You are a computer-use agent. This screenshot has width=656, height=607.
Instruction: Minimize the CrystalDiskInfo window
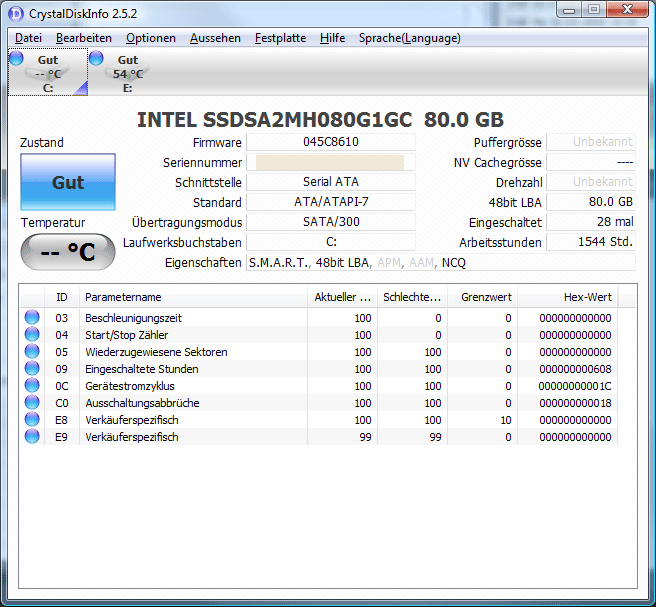(x=569, y=9)
